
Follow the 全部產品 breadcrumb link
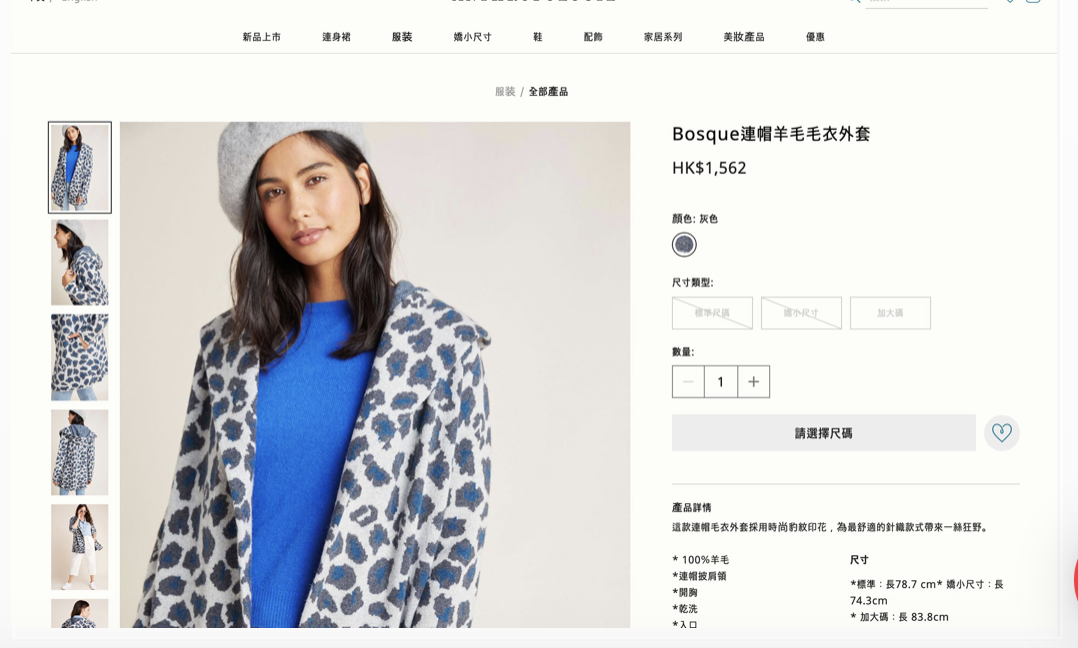pyautogui.click(x=548, y=91)
